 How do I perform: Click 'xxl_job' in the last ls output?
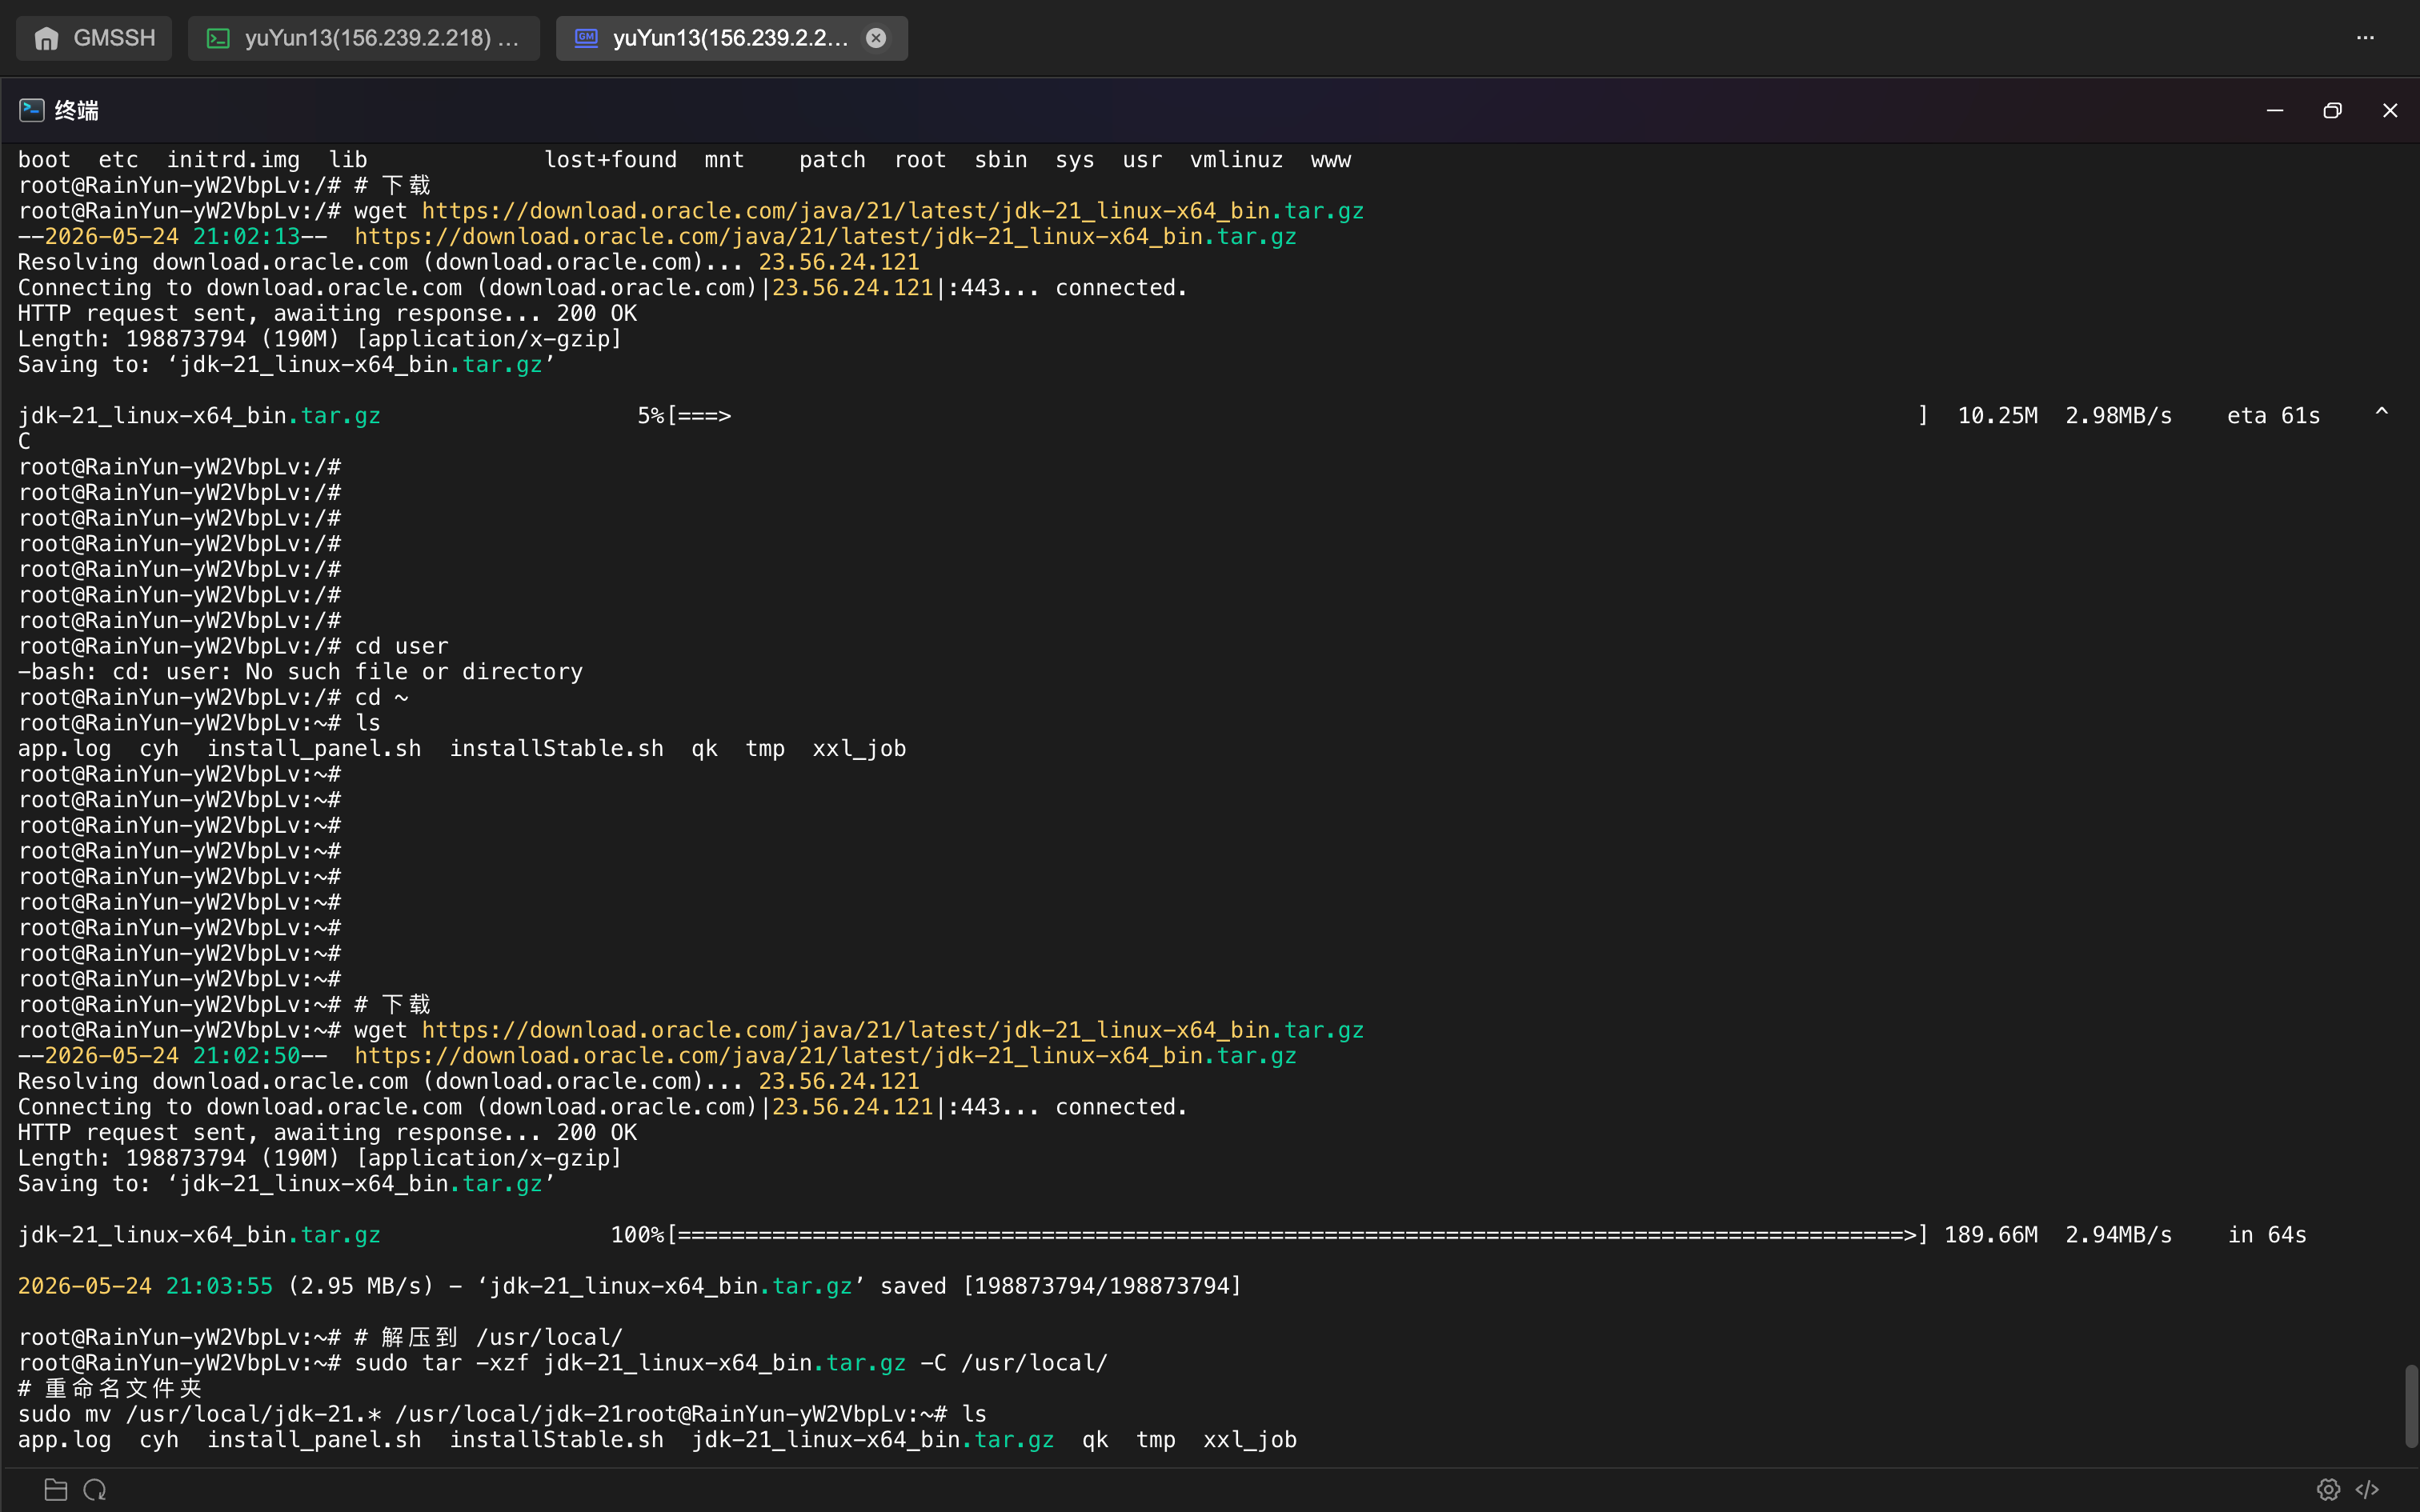1250,1440
